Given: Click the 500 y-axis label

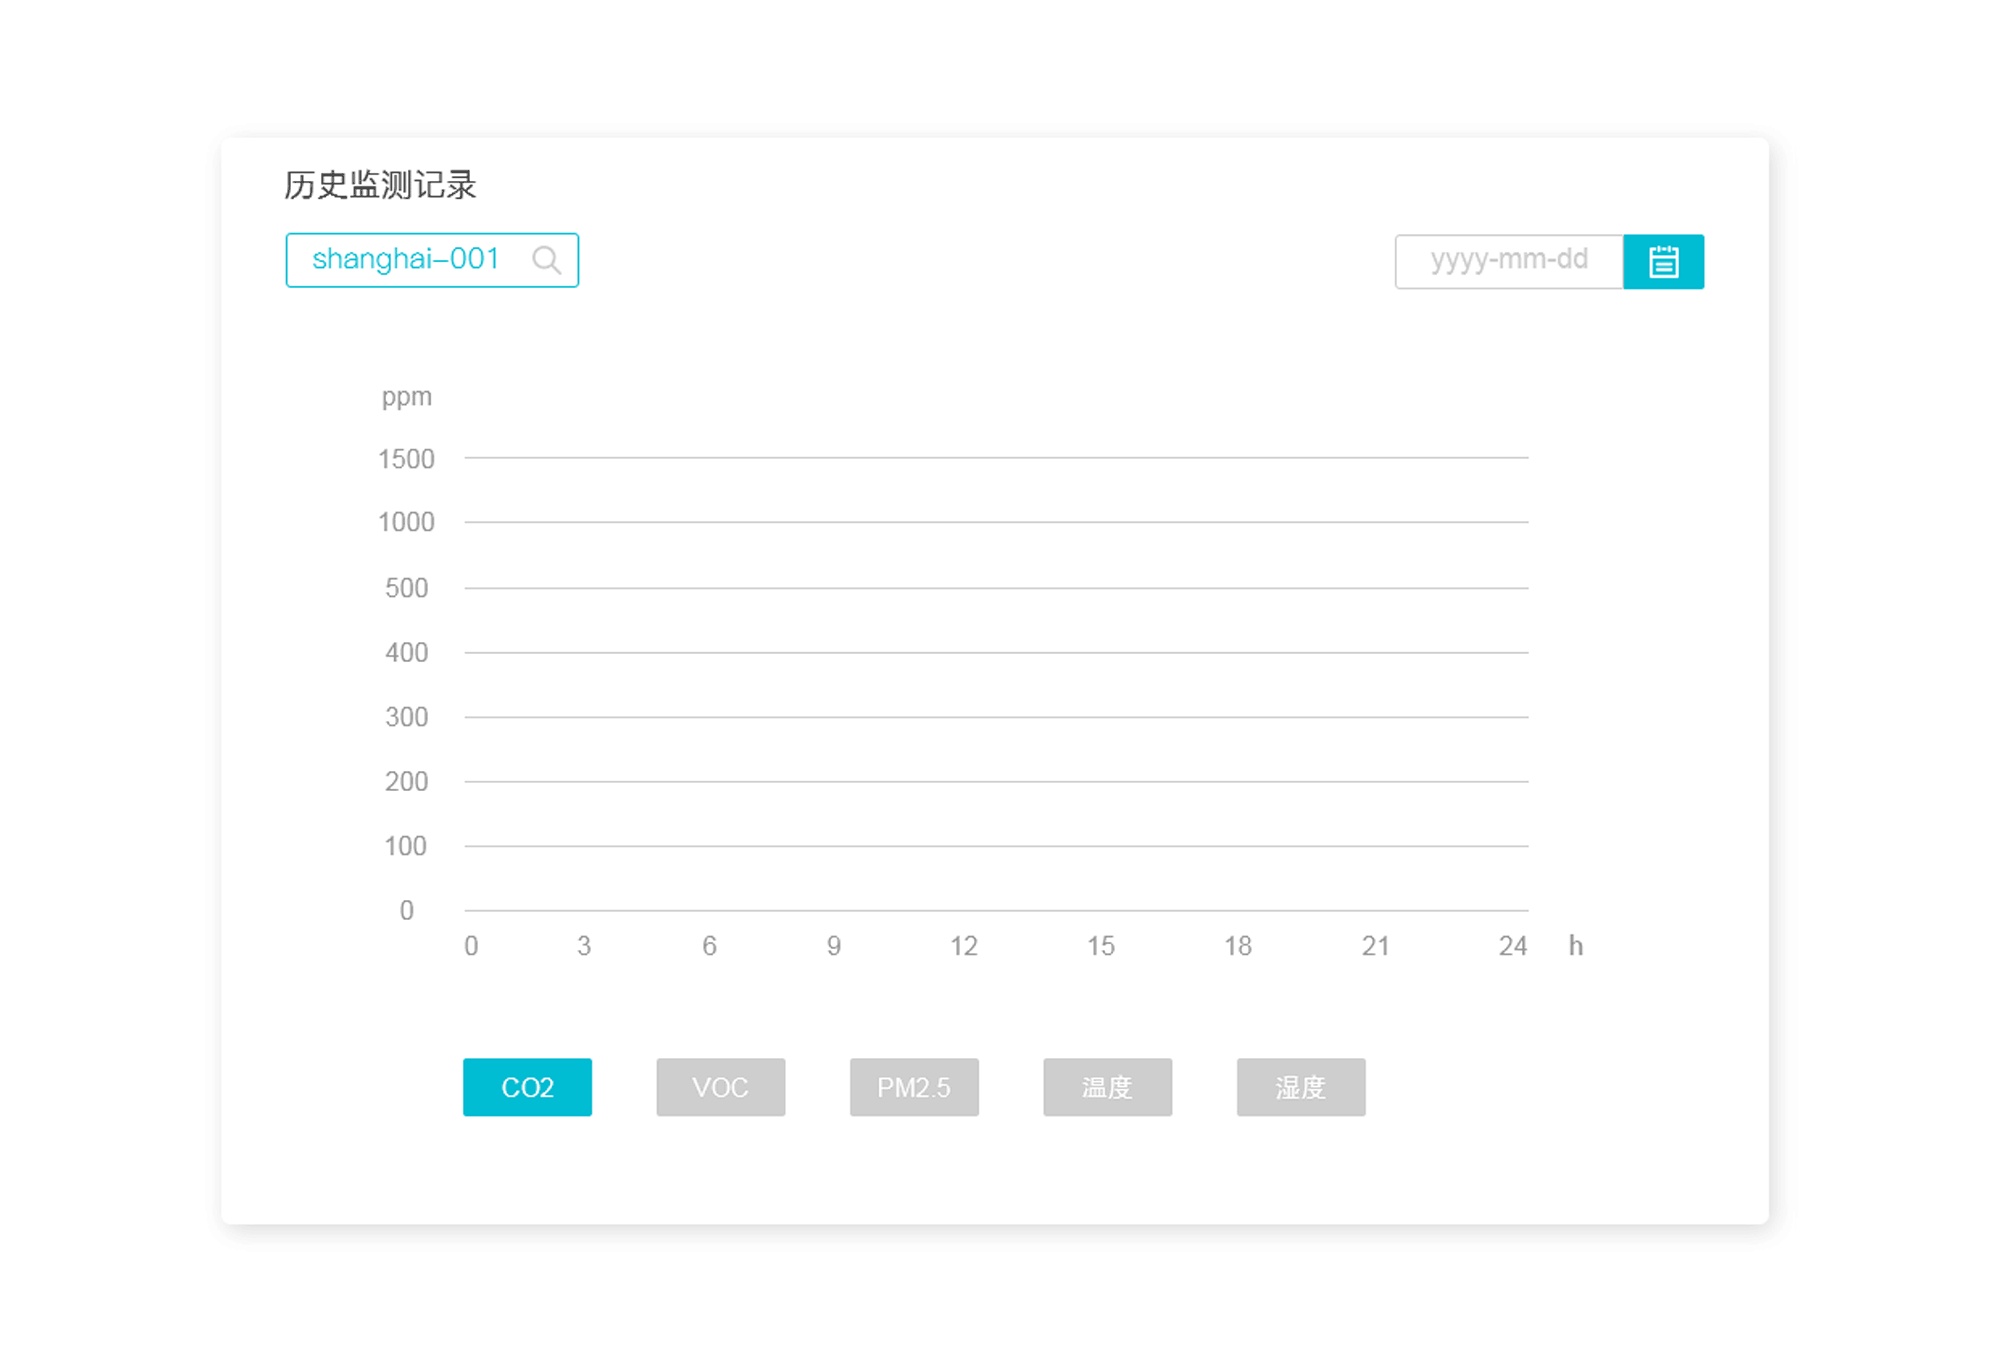Looking at the screenshot, I should pos(406,588).
